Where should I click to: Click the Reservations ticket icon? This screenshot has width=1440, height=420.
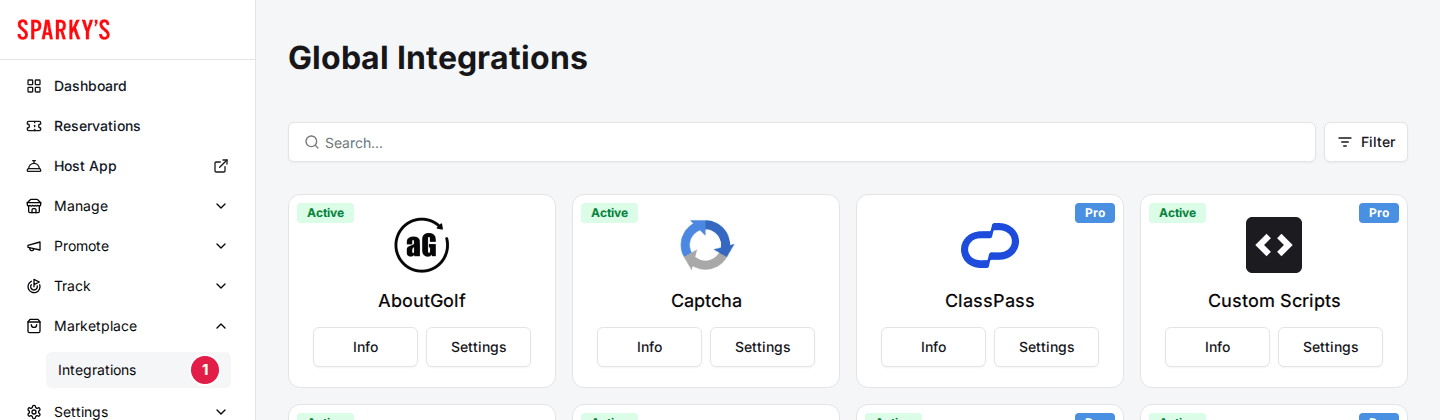(x=34, y=126)
